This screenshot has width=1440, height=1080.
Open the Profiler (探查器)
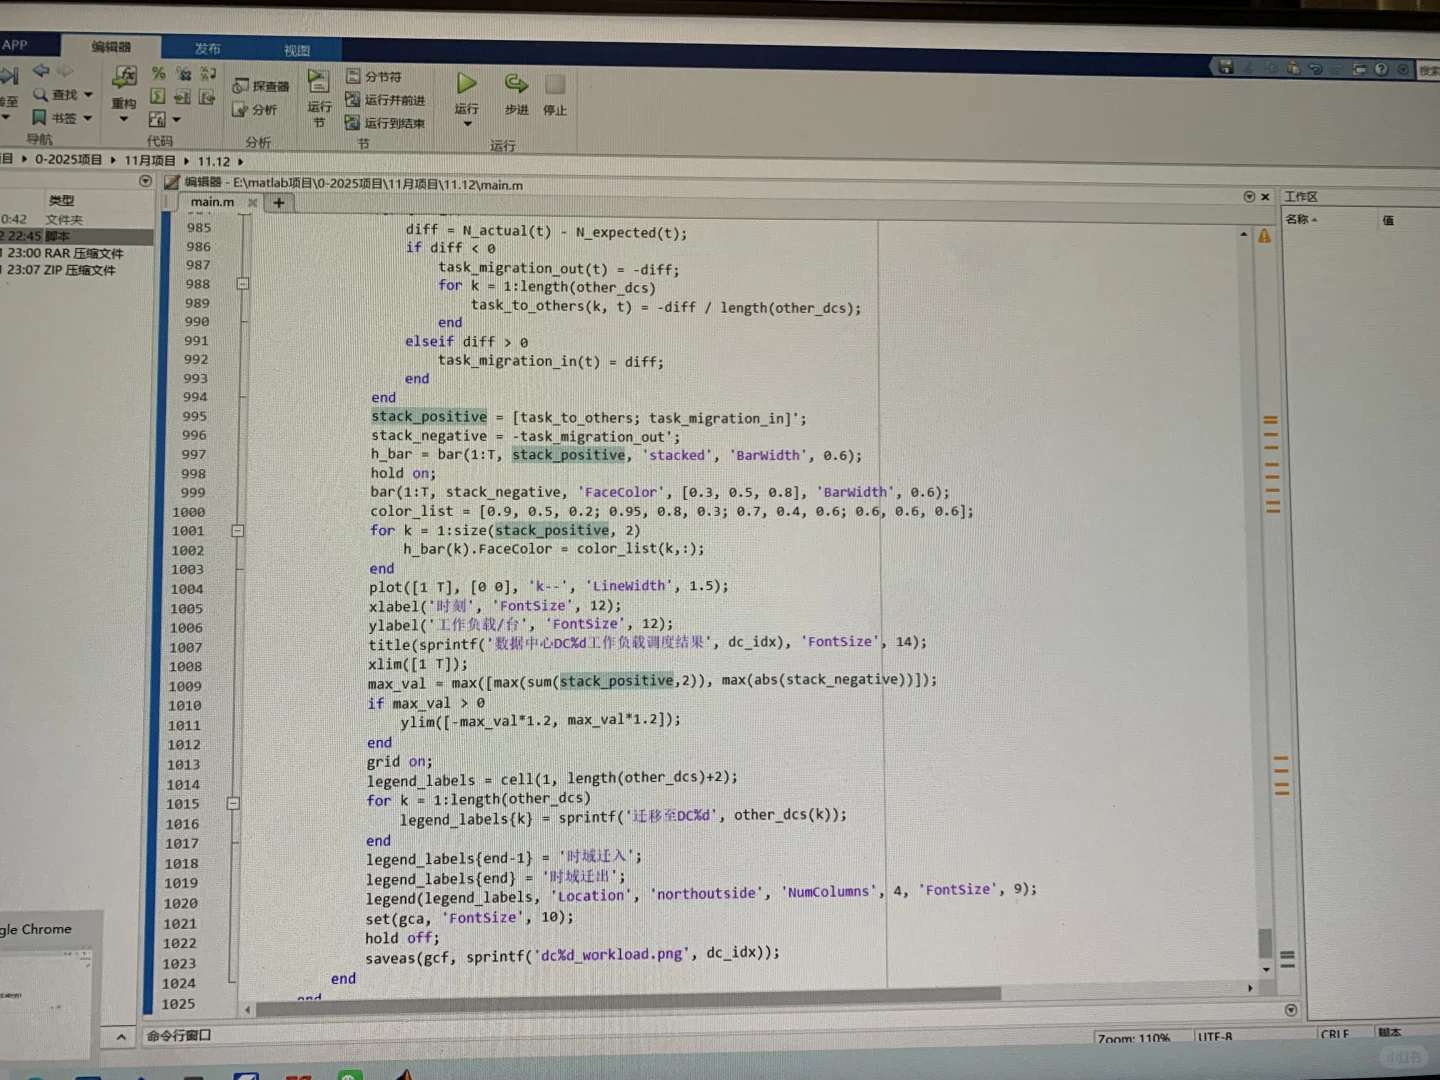tap(261, 86)
